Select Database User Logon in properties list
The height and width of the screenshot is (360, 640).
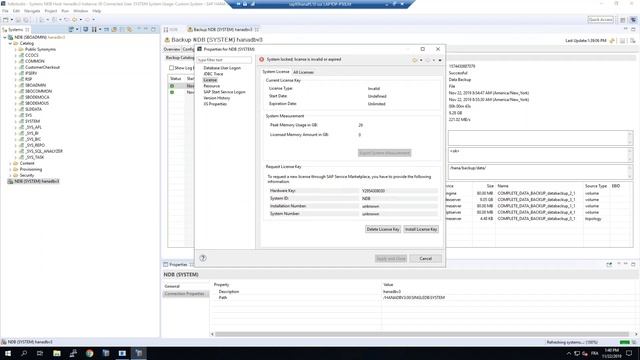(222, 68)
